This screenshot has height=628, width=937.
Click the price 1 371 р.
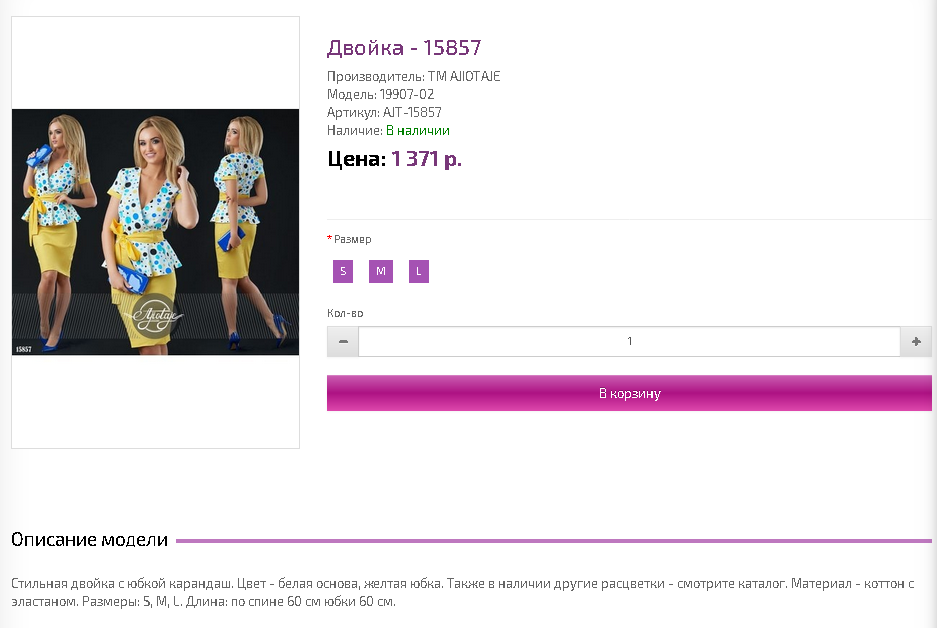click(426, 159)
